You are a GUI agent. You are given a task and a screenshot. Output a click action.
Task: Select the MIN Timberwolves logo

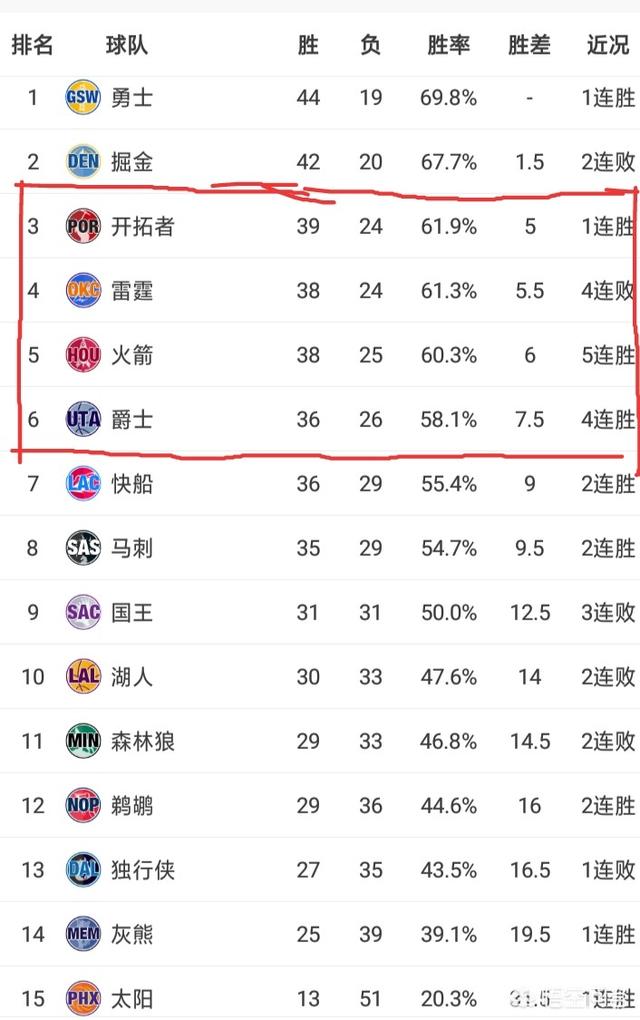pos(83,742)
